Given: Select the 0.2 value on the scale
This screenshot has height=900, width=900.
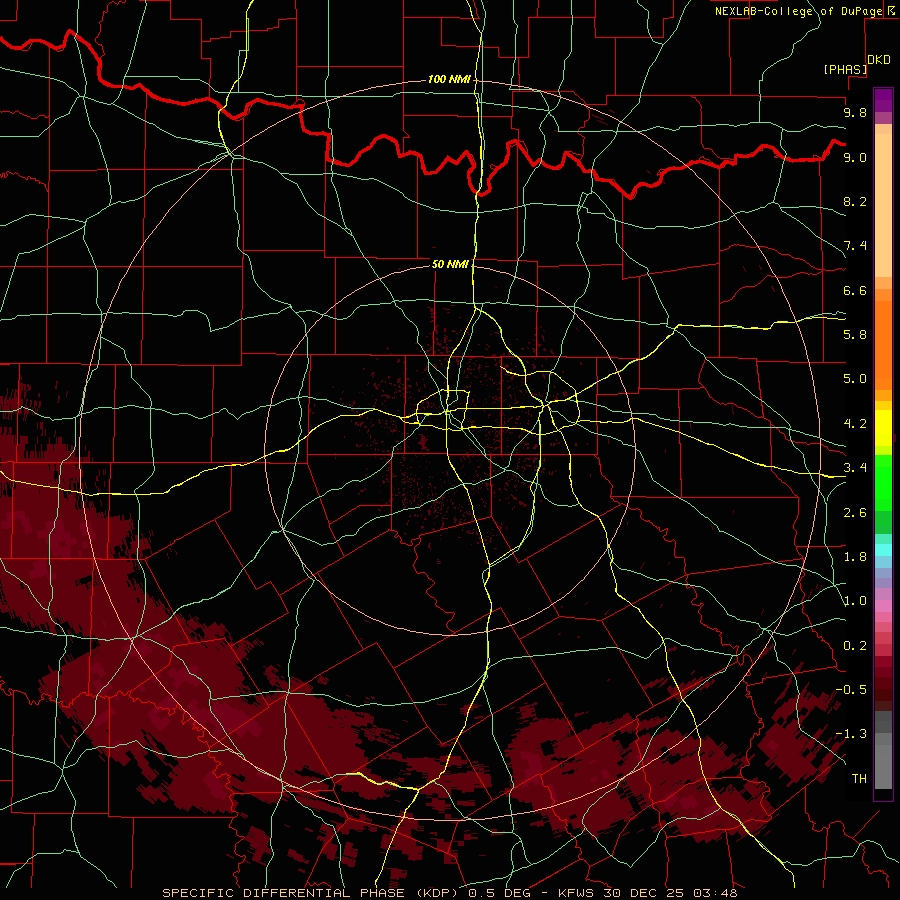Looking at the screenshot, I should point(855,646).
